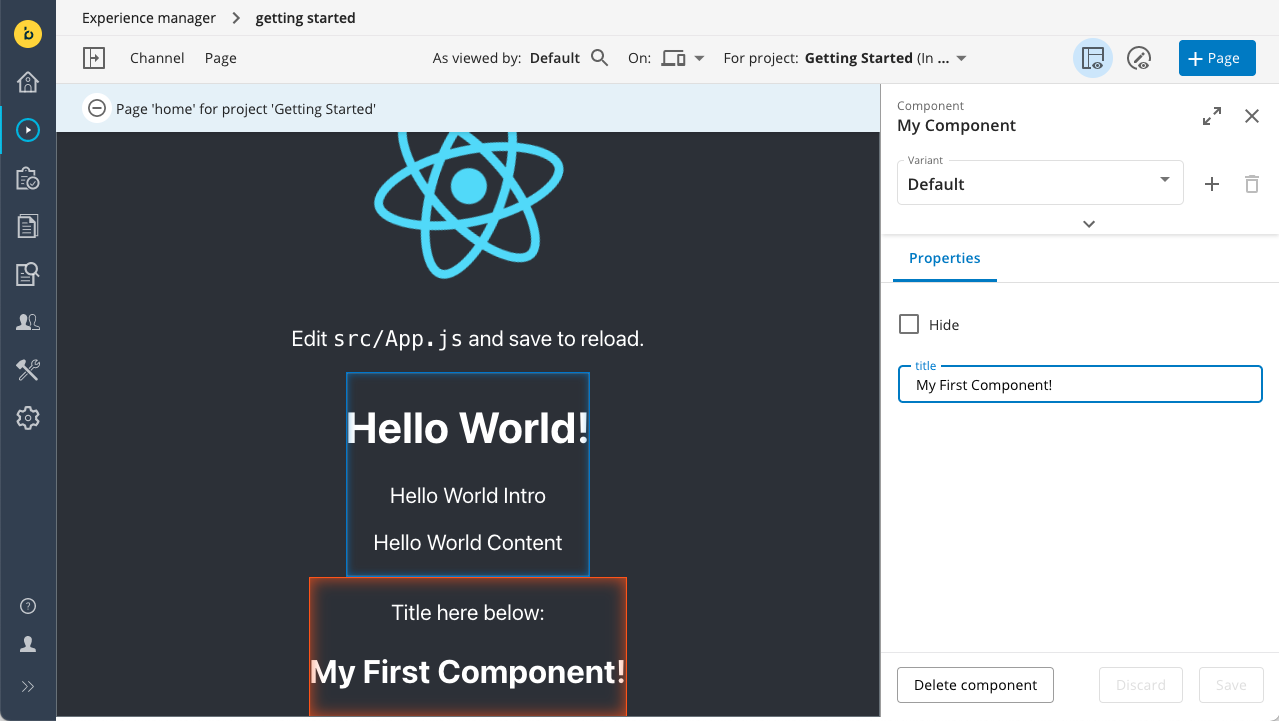The image size is (1279, 721).
Task: Search the 'As viewed by' audience
Action: (x=600, y=58)
